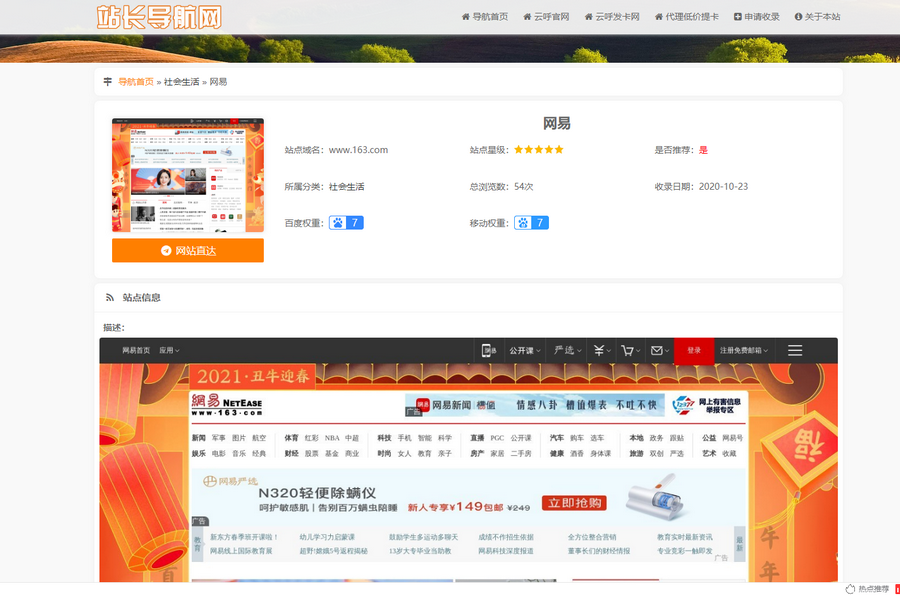Screen dimensions: 900x595
Task: Select the 财经 channel tab
Action: pyautogui.click(x=291, y=453)
